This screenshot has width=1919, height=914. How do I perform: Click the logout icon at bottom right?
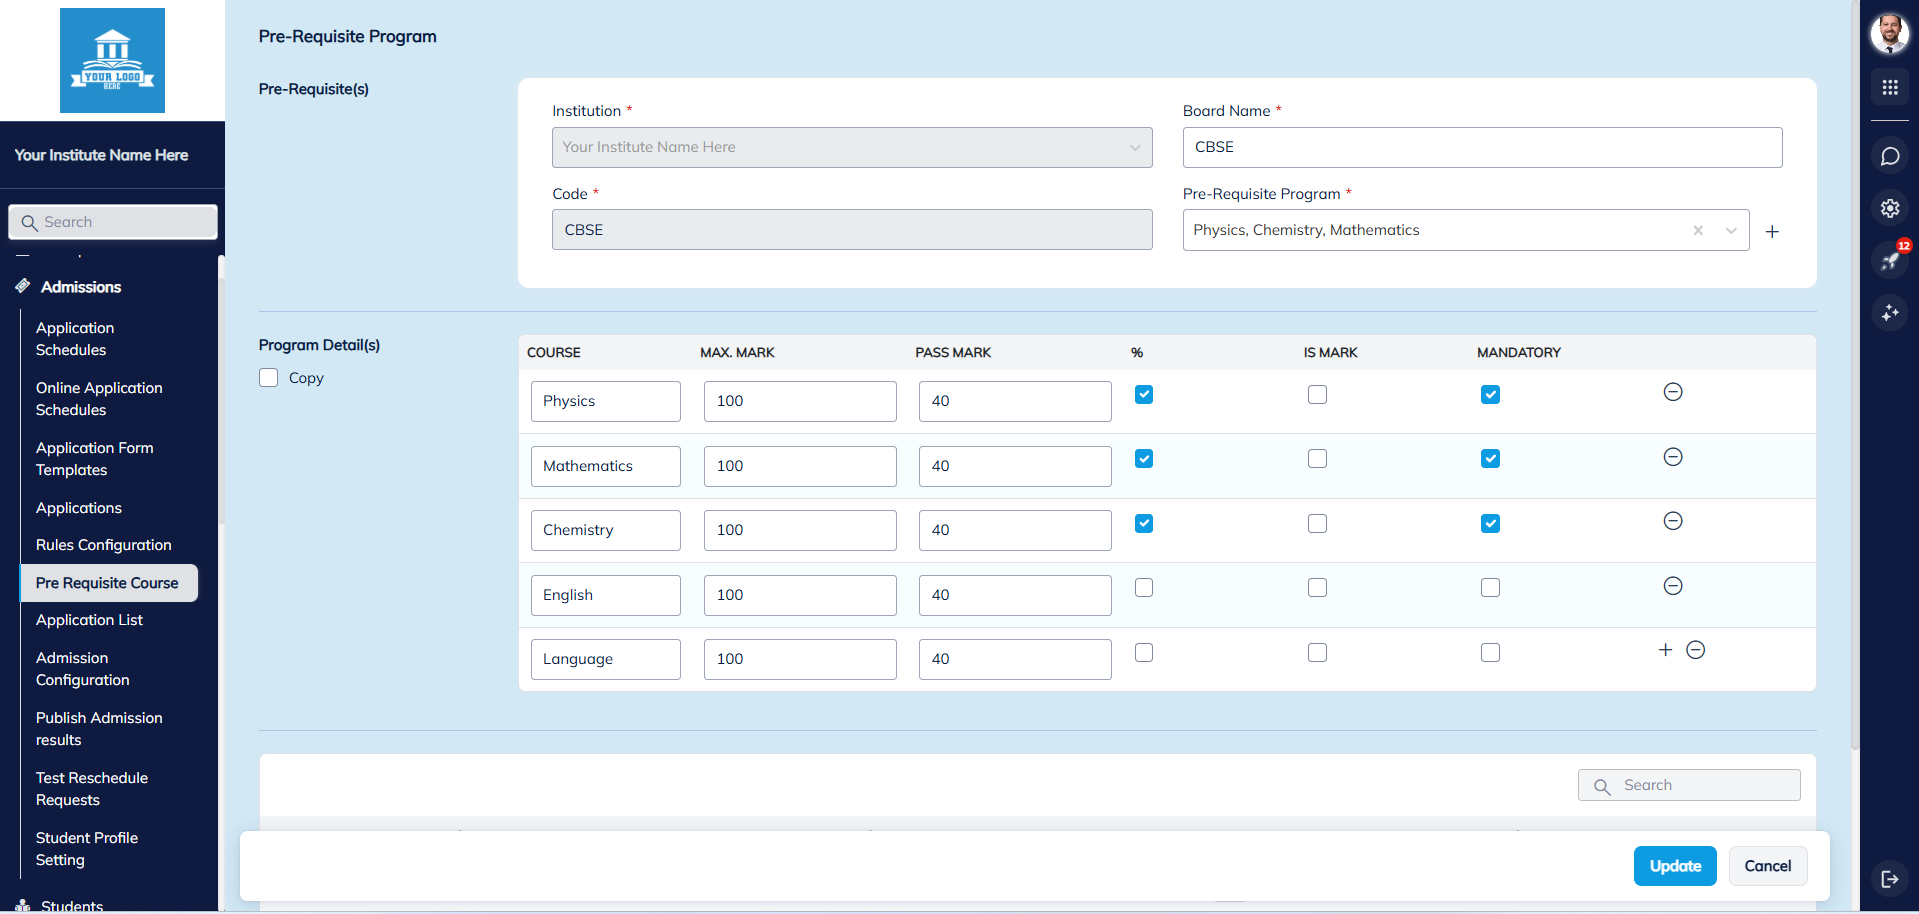(1890, 879)
